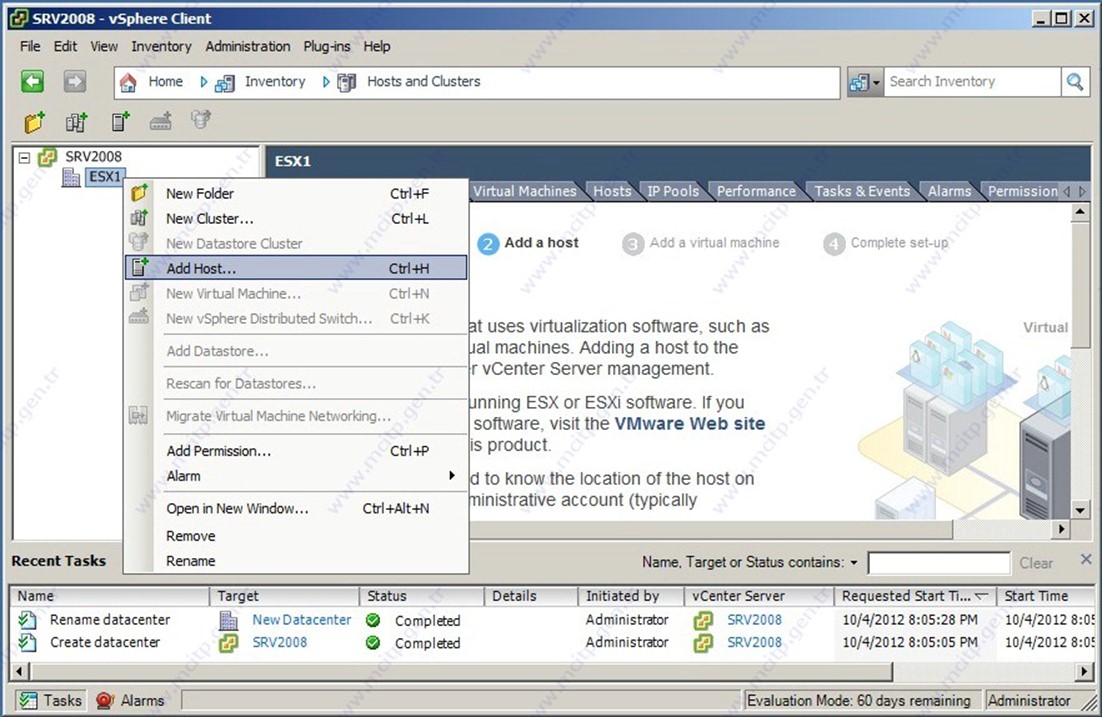The width and height of the screenshot is (1102, 717).
Task: Choose New Cluster... from the context menu
Action: click(296, 219)
